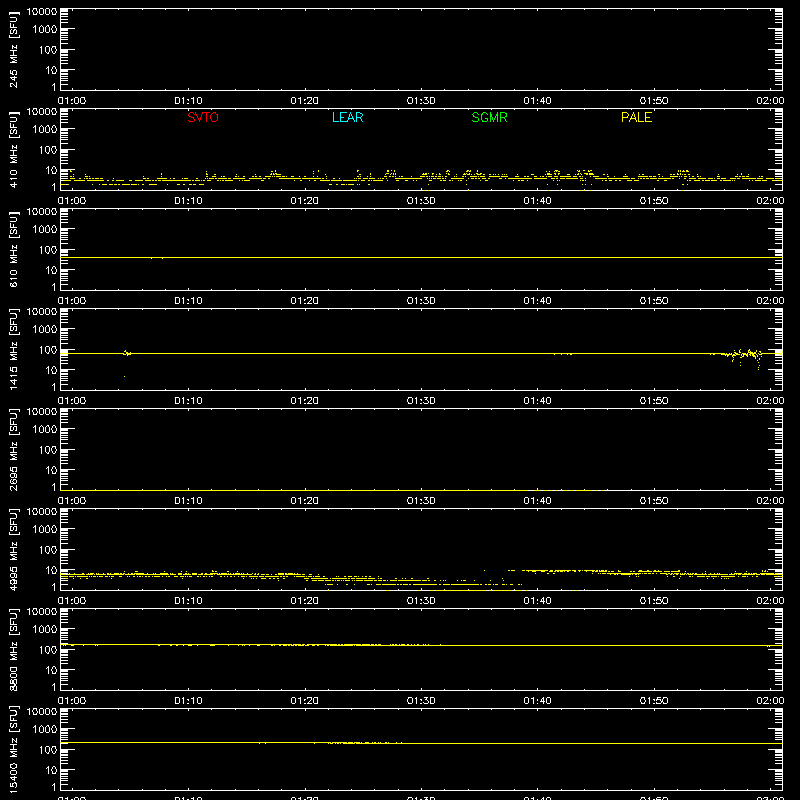Click 01:00 time label under 610 MHz panel

click(x=72, y=301)
